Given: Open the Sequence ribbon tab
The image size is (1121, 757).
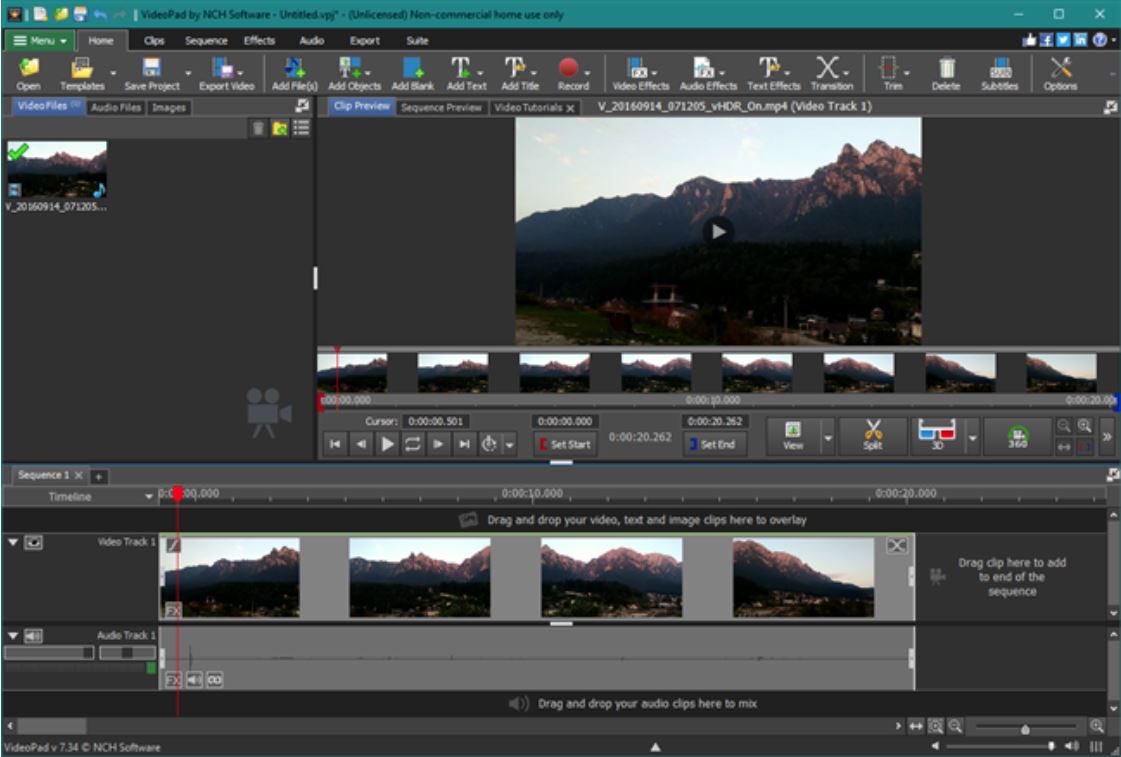Looking at the screenshot, I should click(x=206, y=41).
